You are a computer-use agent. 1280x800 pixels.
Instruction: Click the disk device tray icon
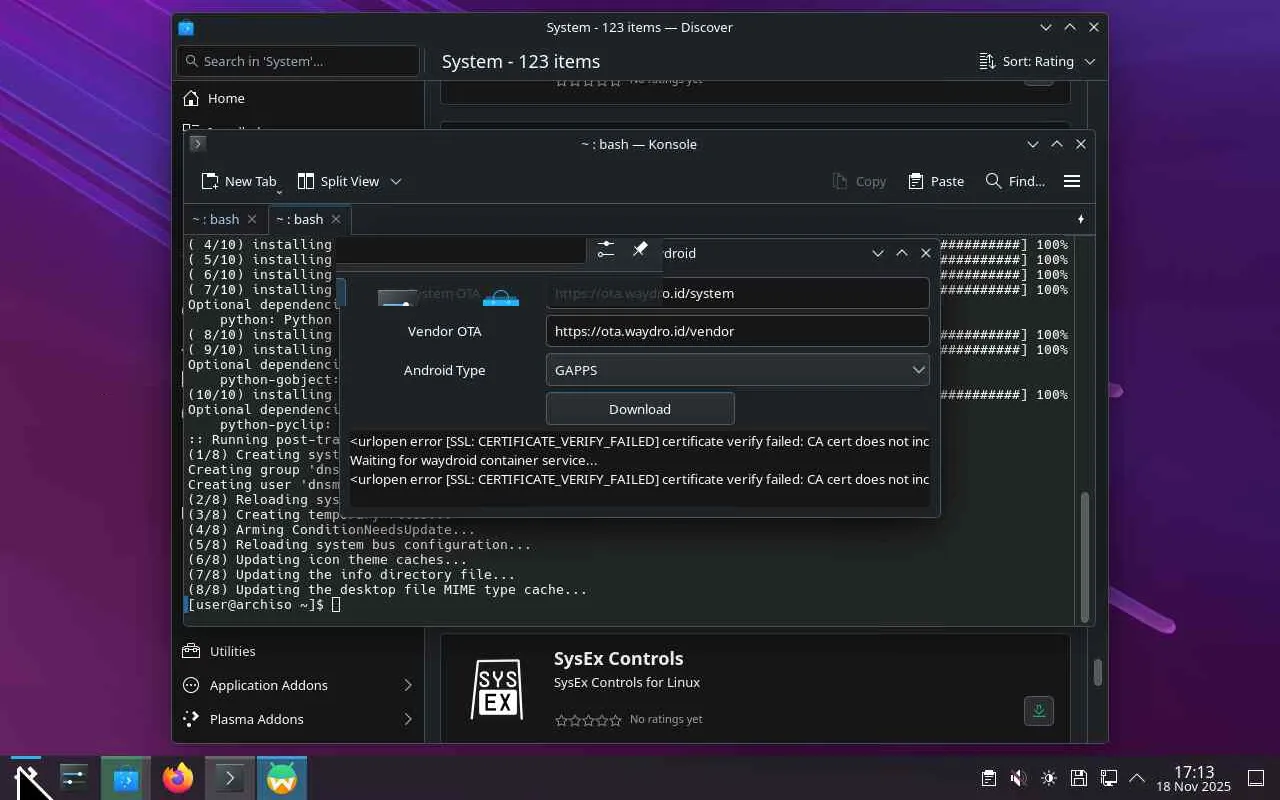coord(1078,778)
